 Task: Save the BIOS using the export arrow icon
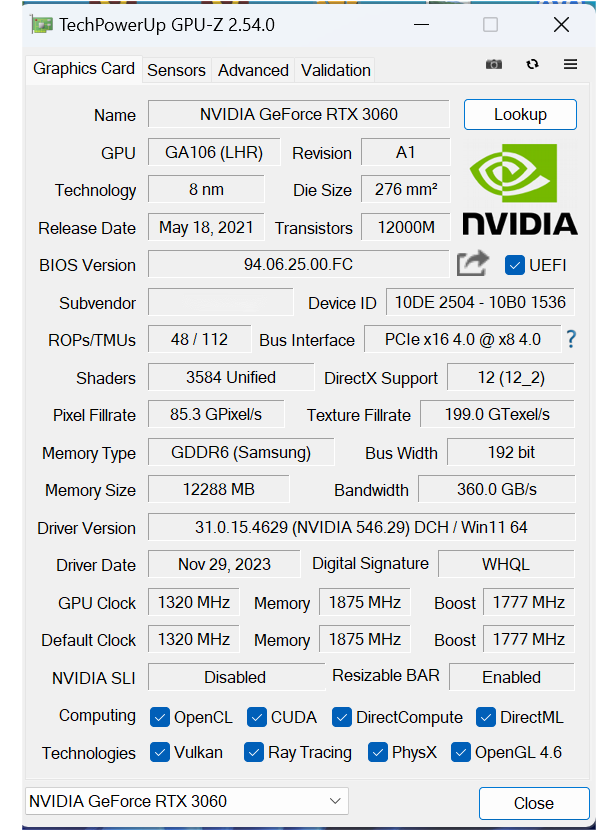pyautogui.click(x=472, y=263)
